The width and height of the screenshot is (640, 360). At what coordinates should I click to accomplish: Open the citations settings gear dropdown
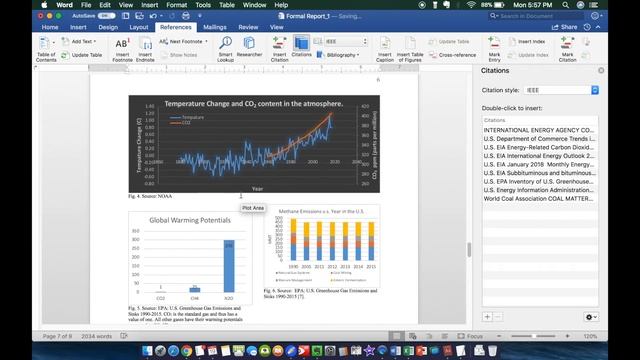(x=591, y=317)
